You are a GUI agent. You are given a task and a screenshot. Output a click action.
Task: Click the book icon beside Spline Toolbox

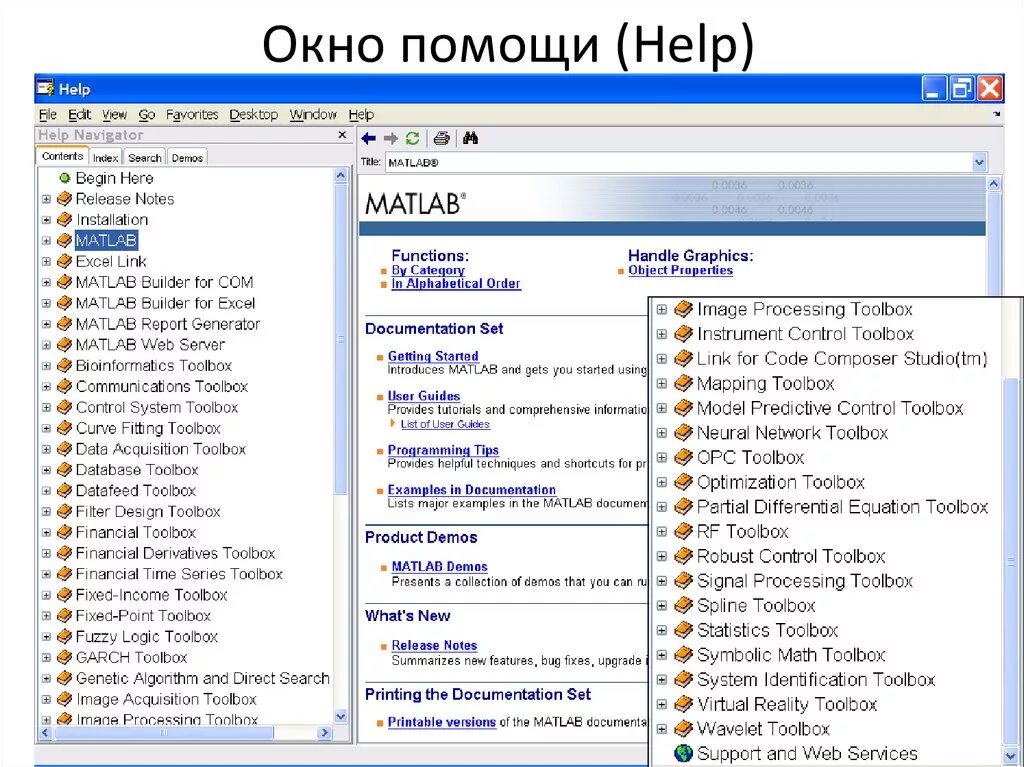pyautogui.click(x=683, y=606)
